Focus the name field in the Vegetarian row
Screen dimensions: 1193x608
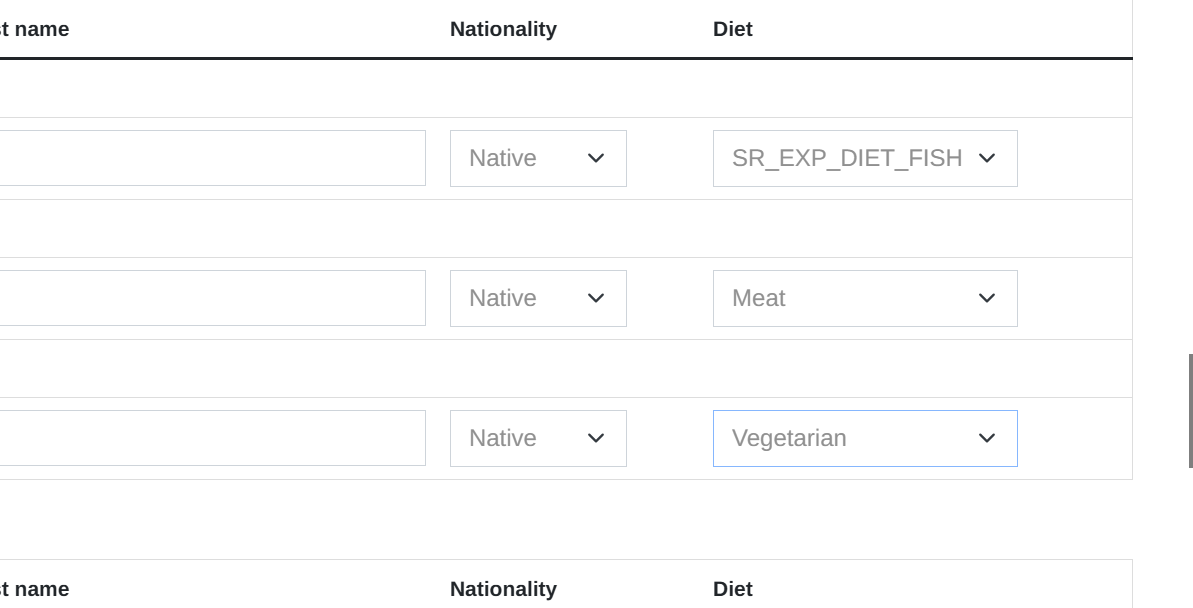click(x=212, y=438)
